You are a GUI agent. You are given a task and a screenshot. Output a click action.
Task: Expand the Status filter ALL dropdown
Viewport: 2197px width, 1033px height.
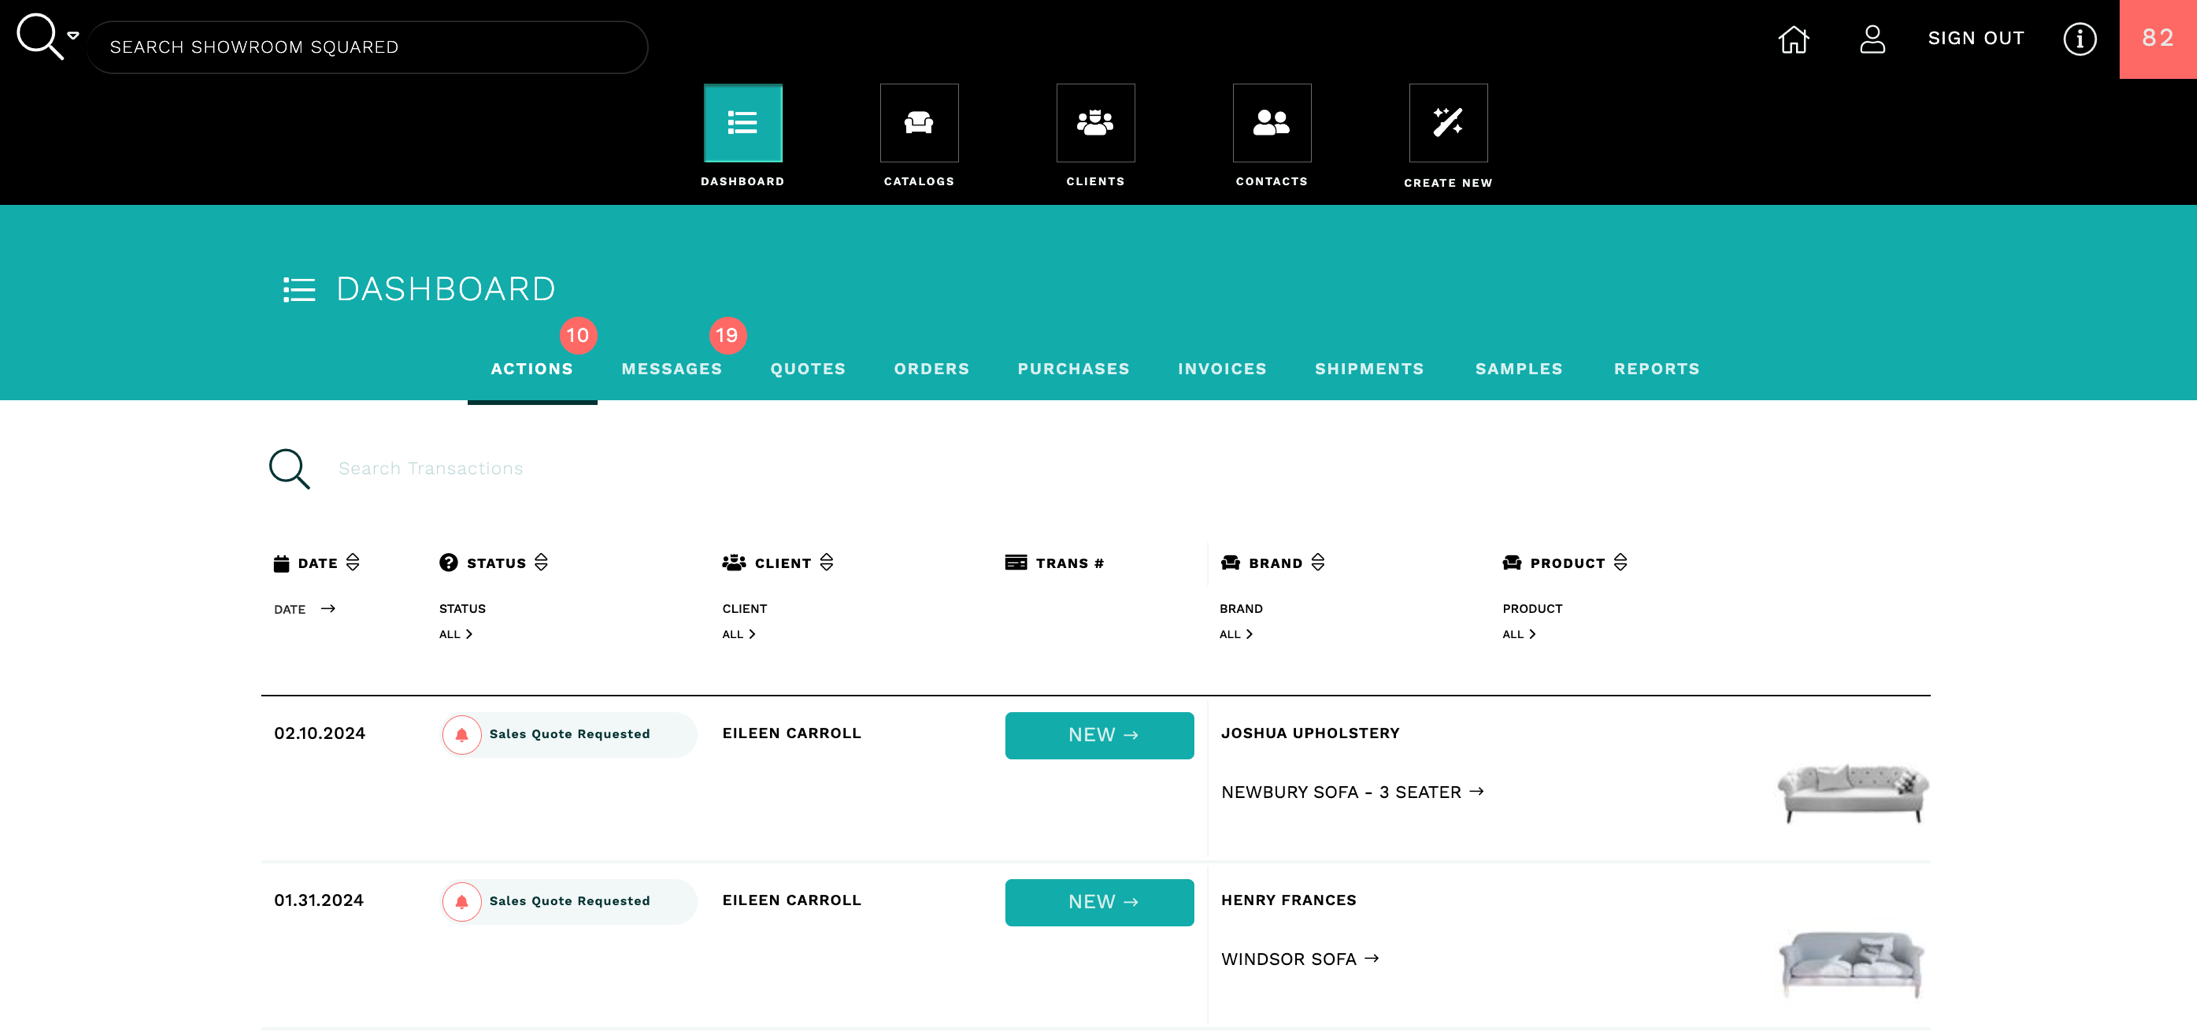(x=456, y=634)
